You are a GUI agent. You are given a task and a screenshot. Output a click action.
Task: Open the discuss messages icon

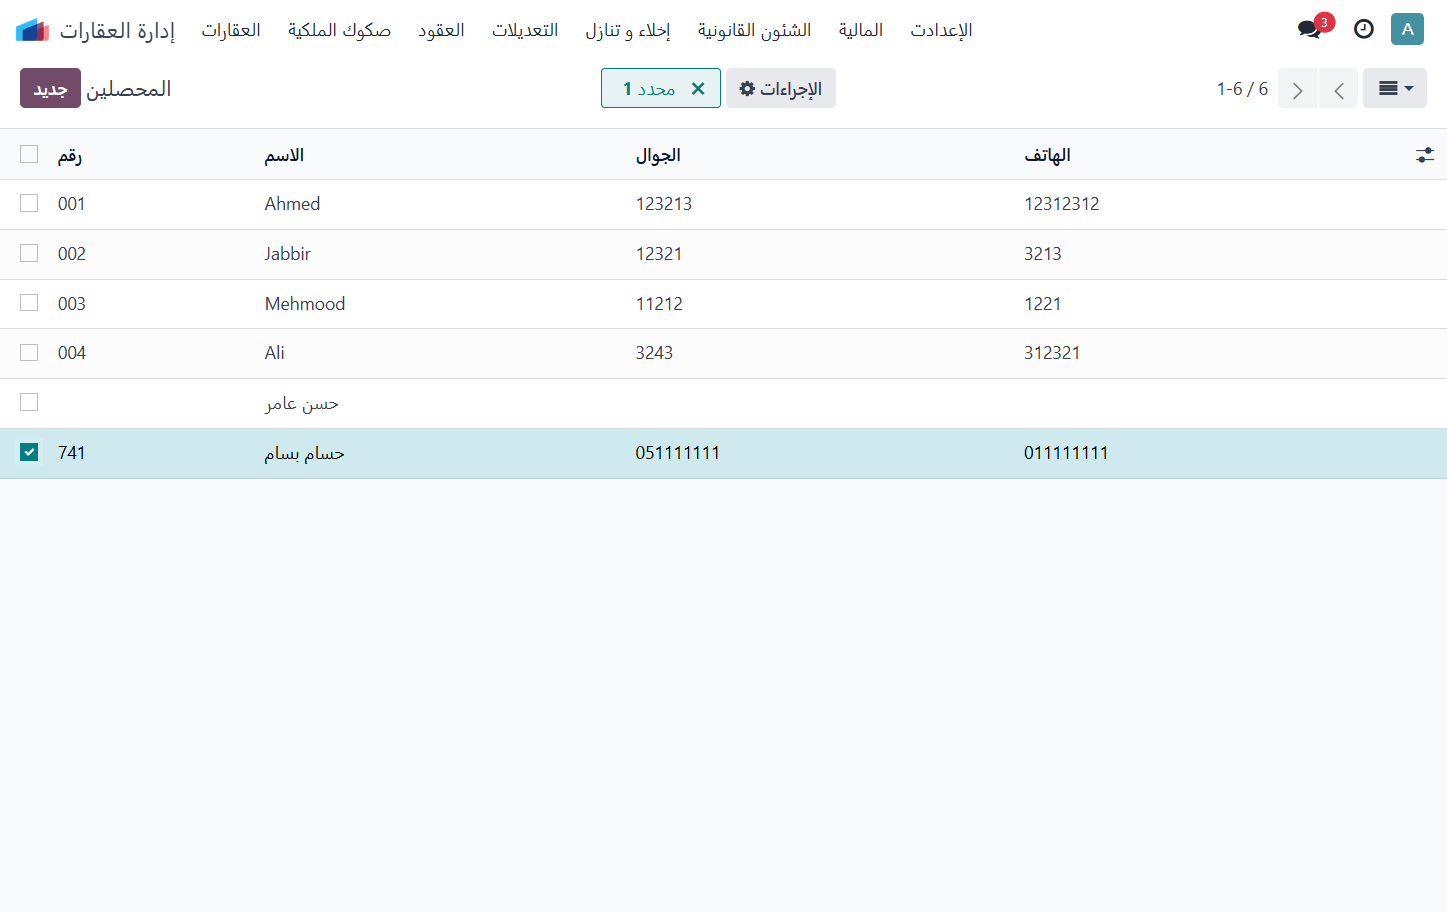(x=1310, y=29)
